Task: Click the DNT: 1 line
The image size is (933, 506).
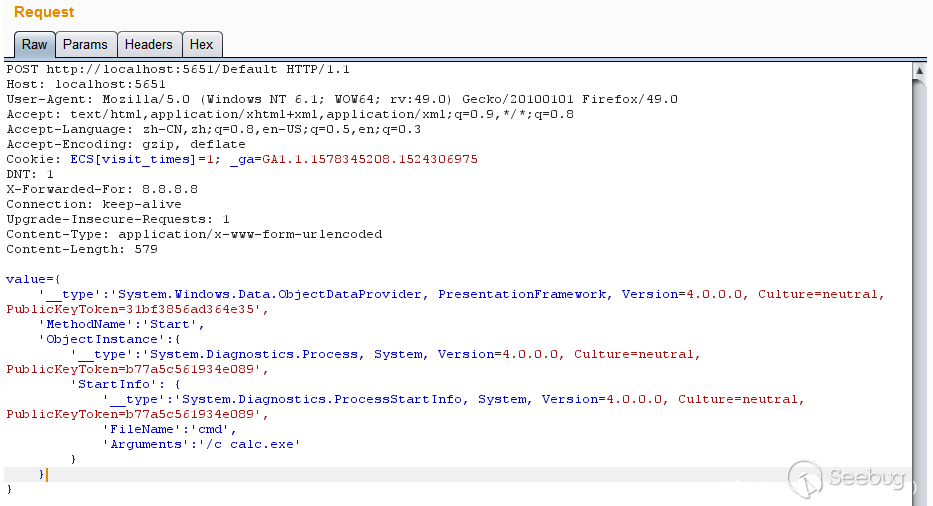Action: coord(30,174)
